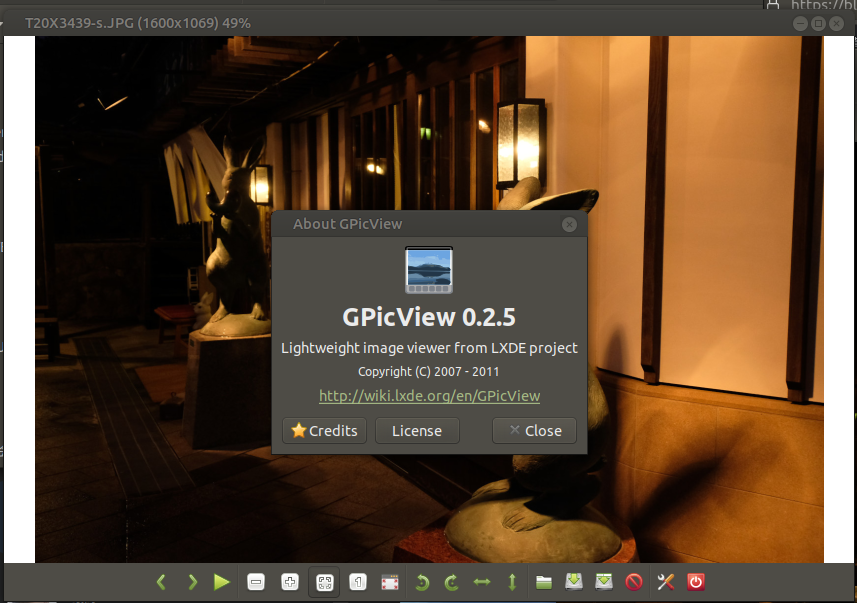Start the slideshow playback

222,582
